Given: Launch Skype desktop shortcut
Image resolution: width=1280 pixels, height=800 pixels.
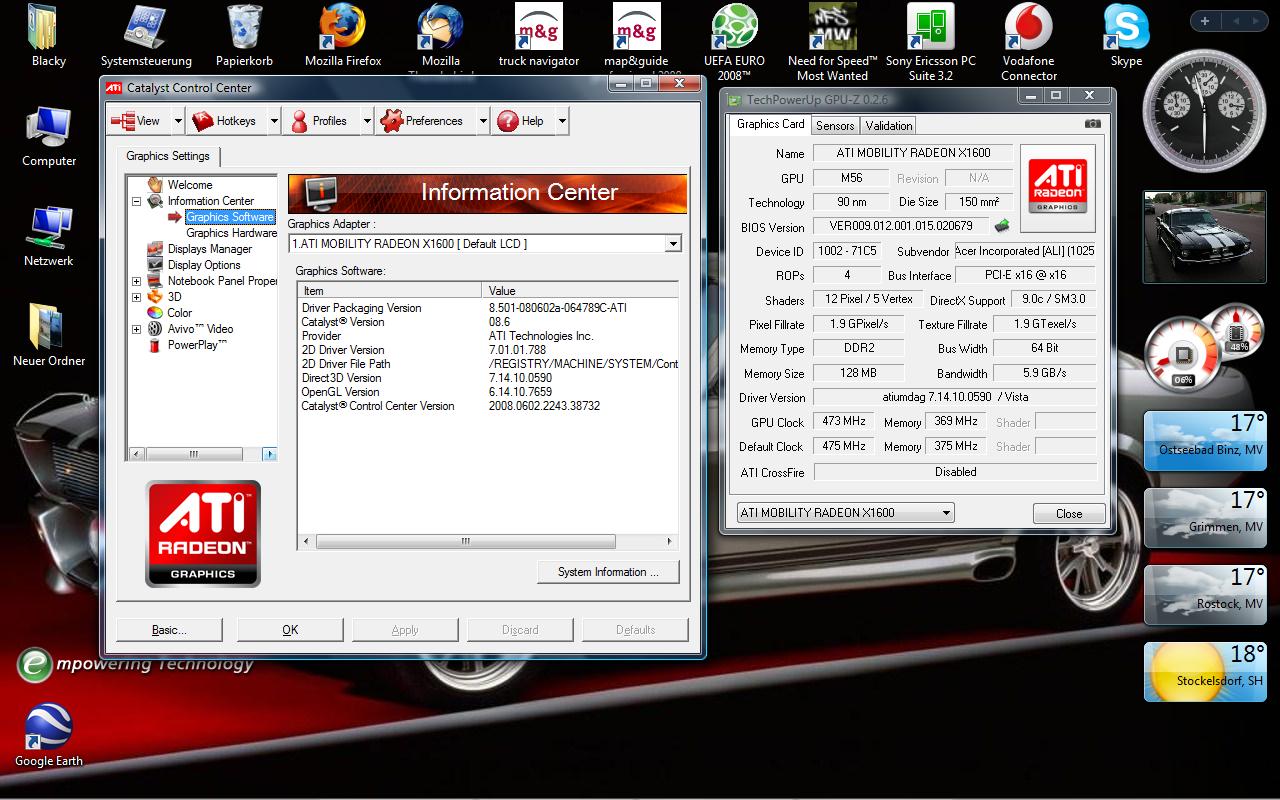Looking at the screenshot, I should pos(1126,37).
